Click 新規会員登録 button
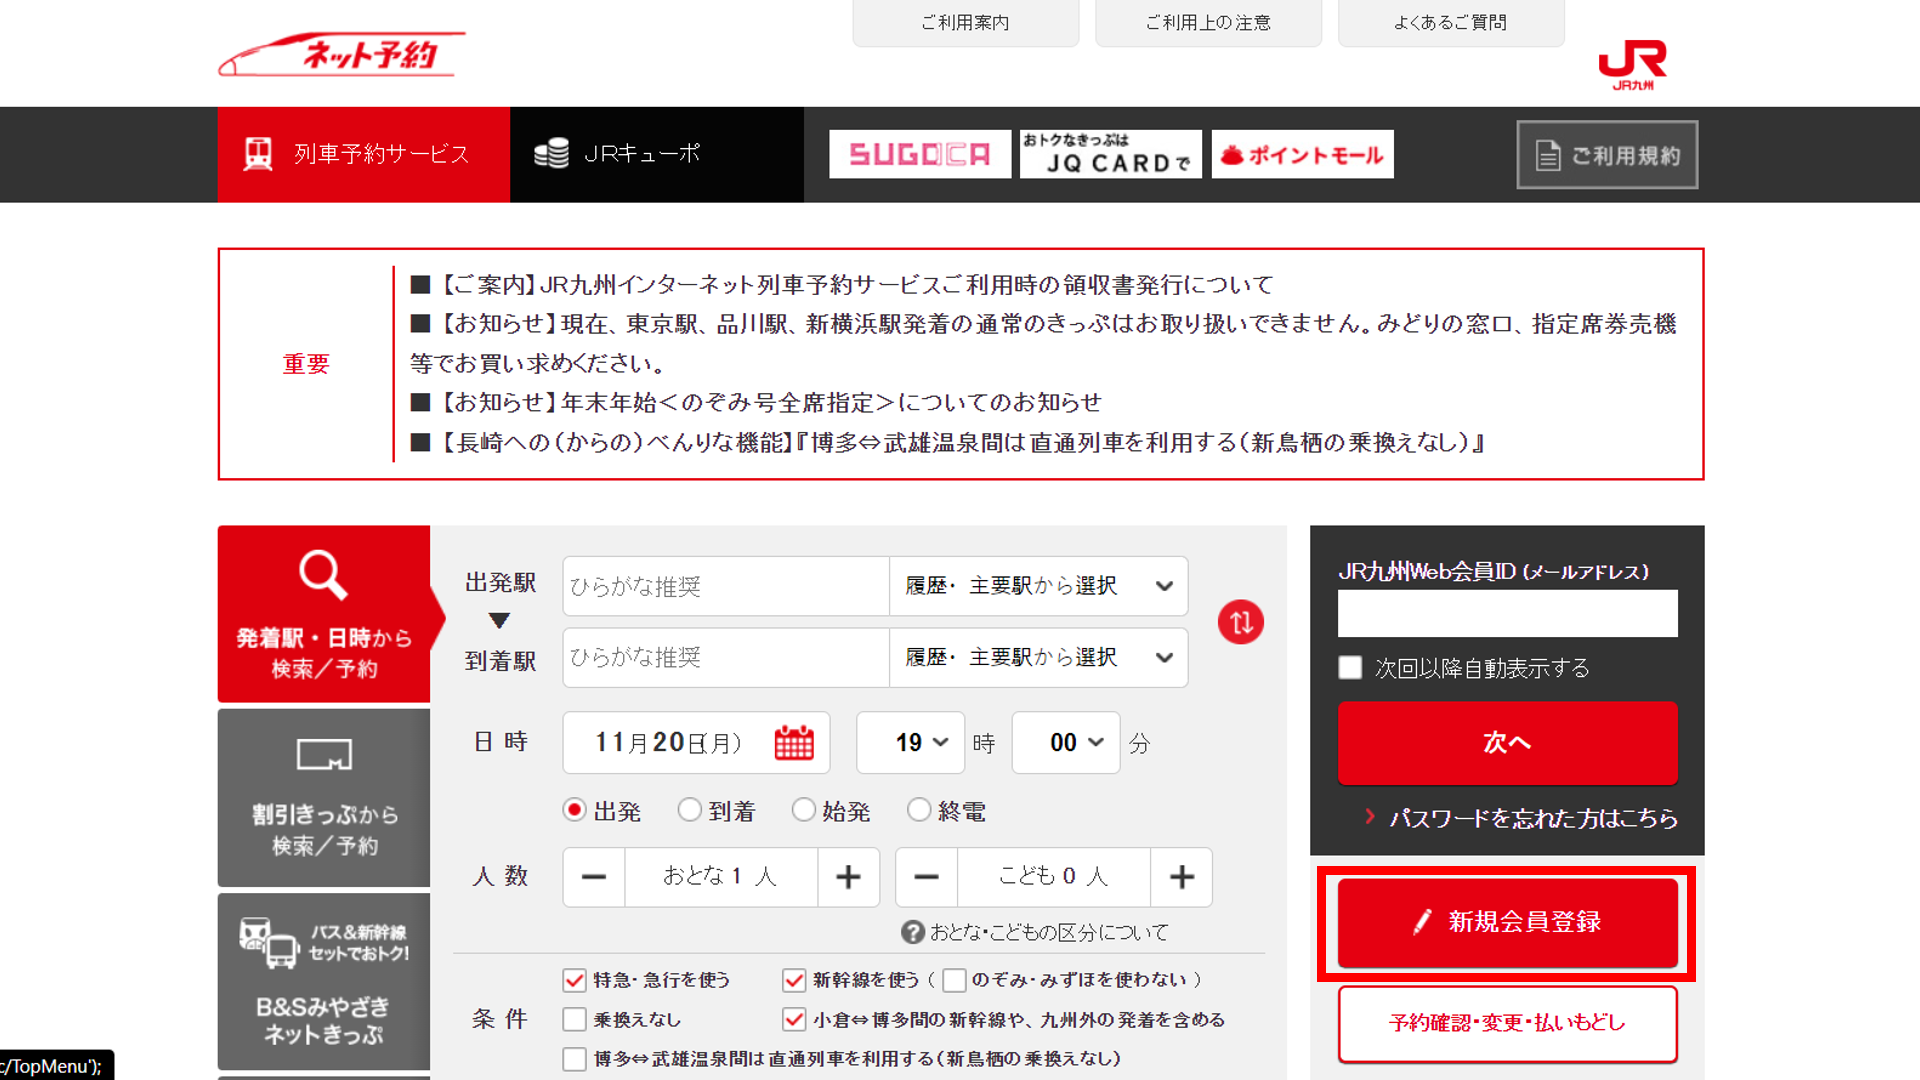1920x1080 pixels. [x=1507, y=922]
